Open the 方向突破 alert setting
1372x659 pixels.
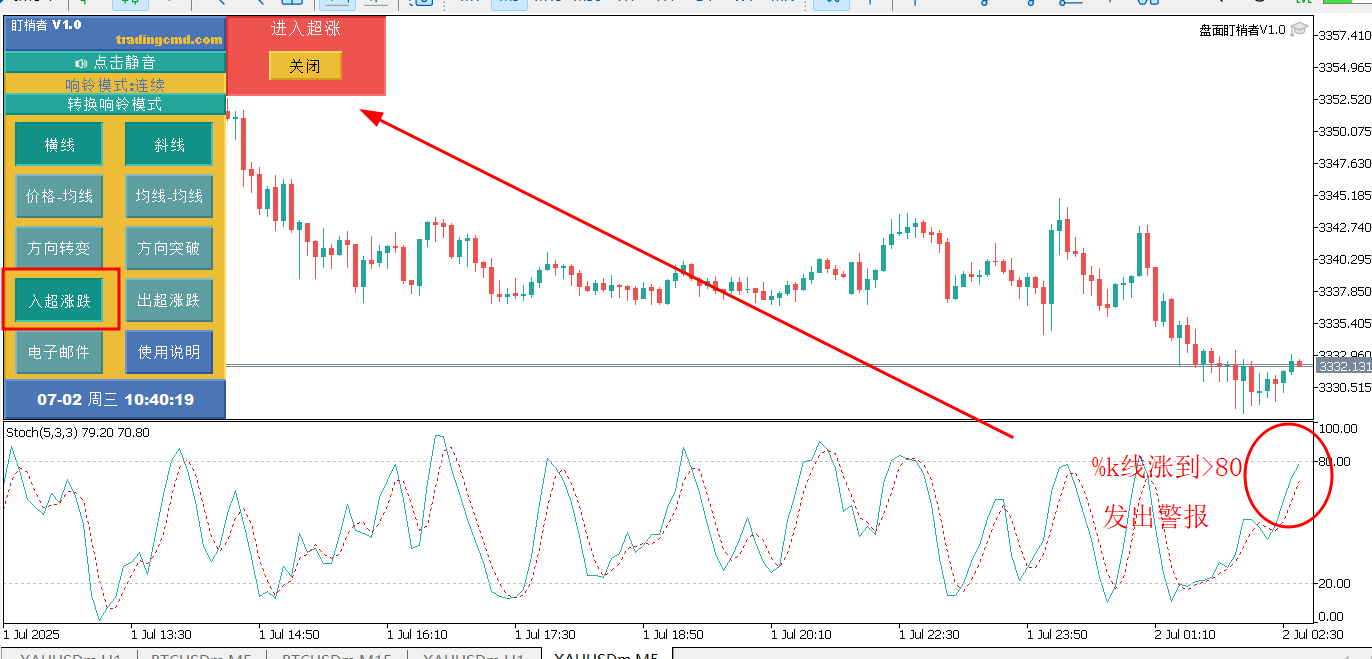[169, 248]
